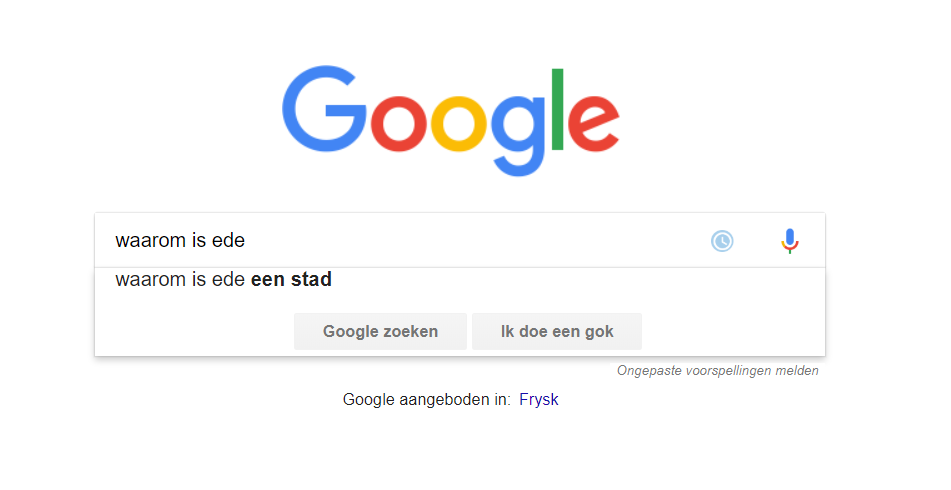Click the first red o in Google logo

pyautogui.click(x=398, y=124)
